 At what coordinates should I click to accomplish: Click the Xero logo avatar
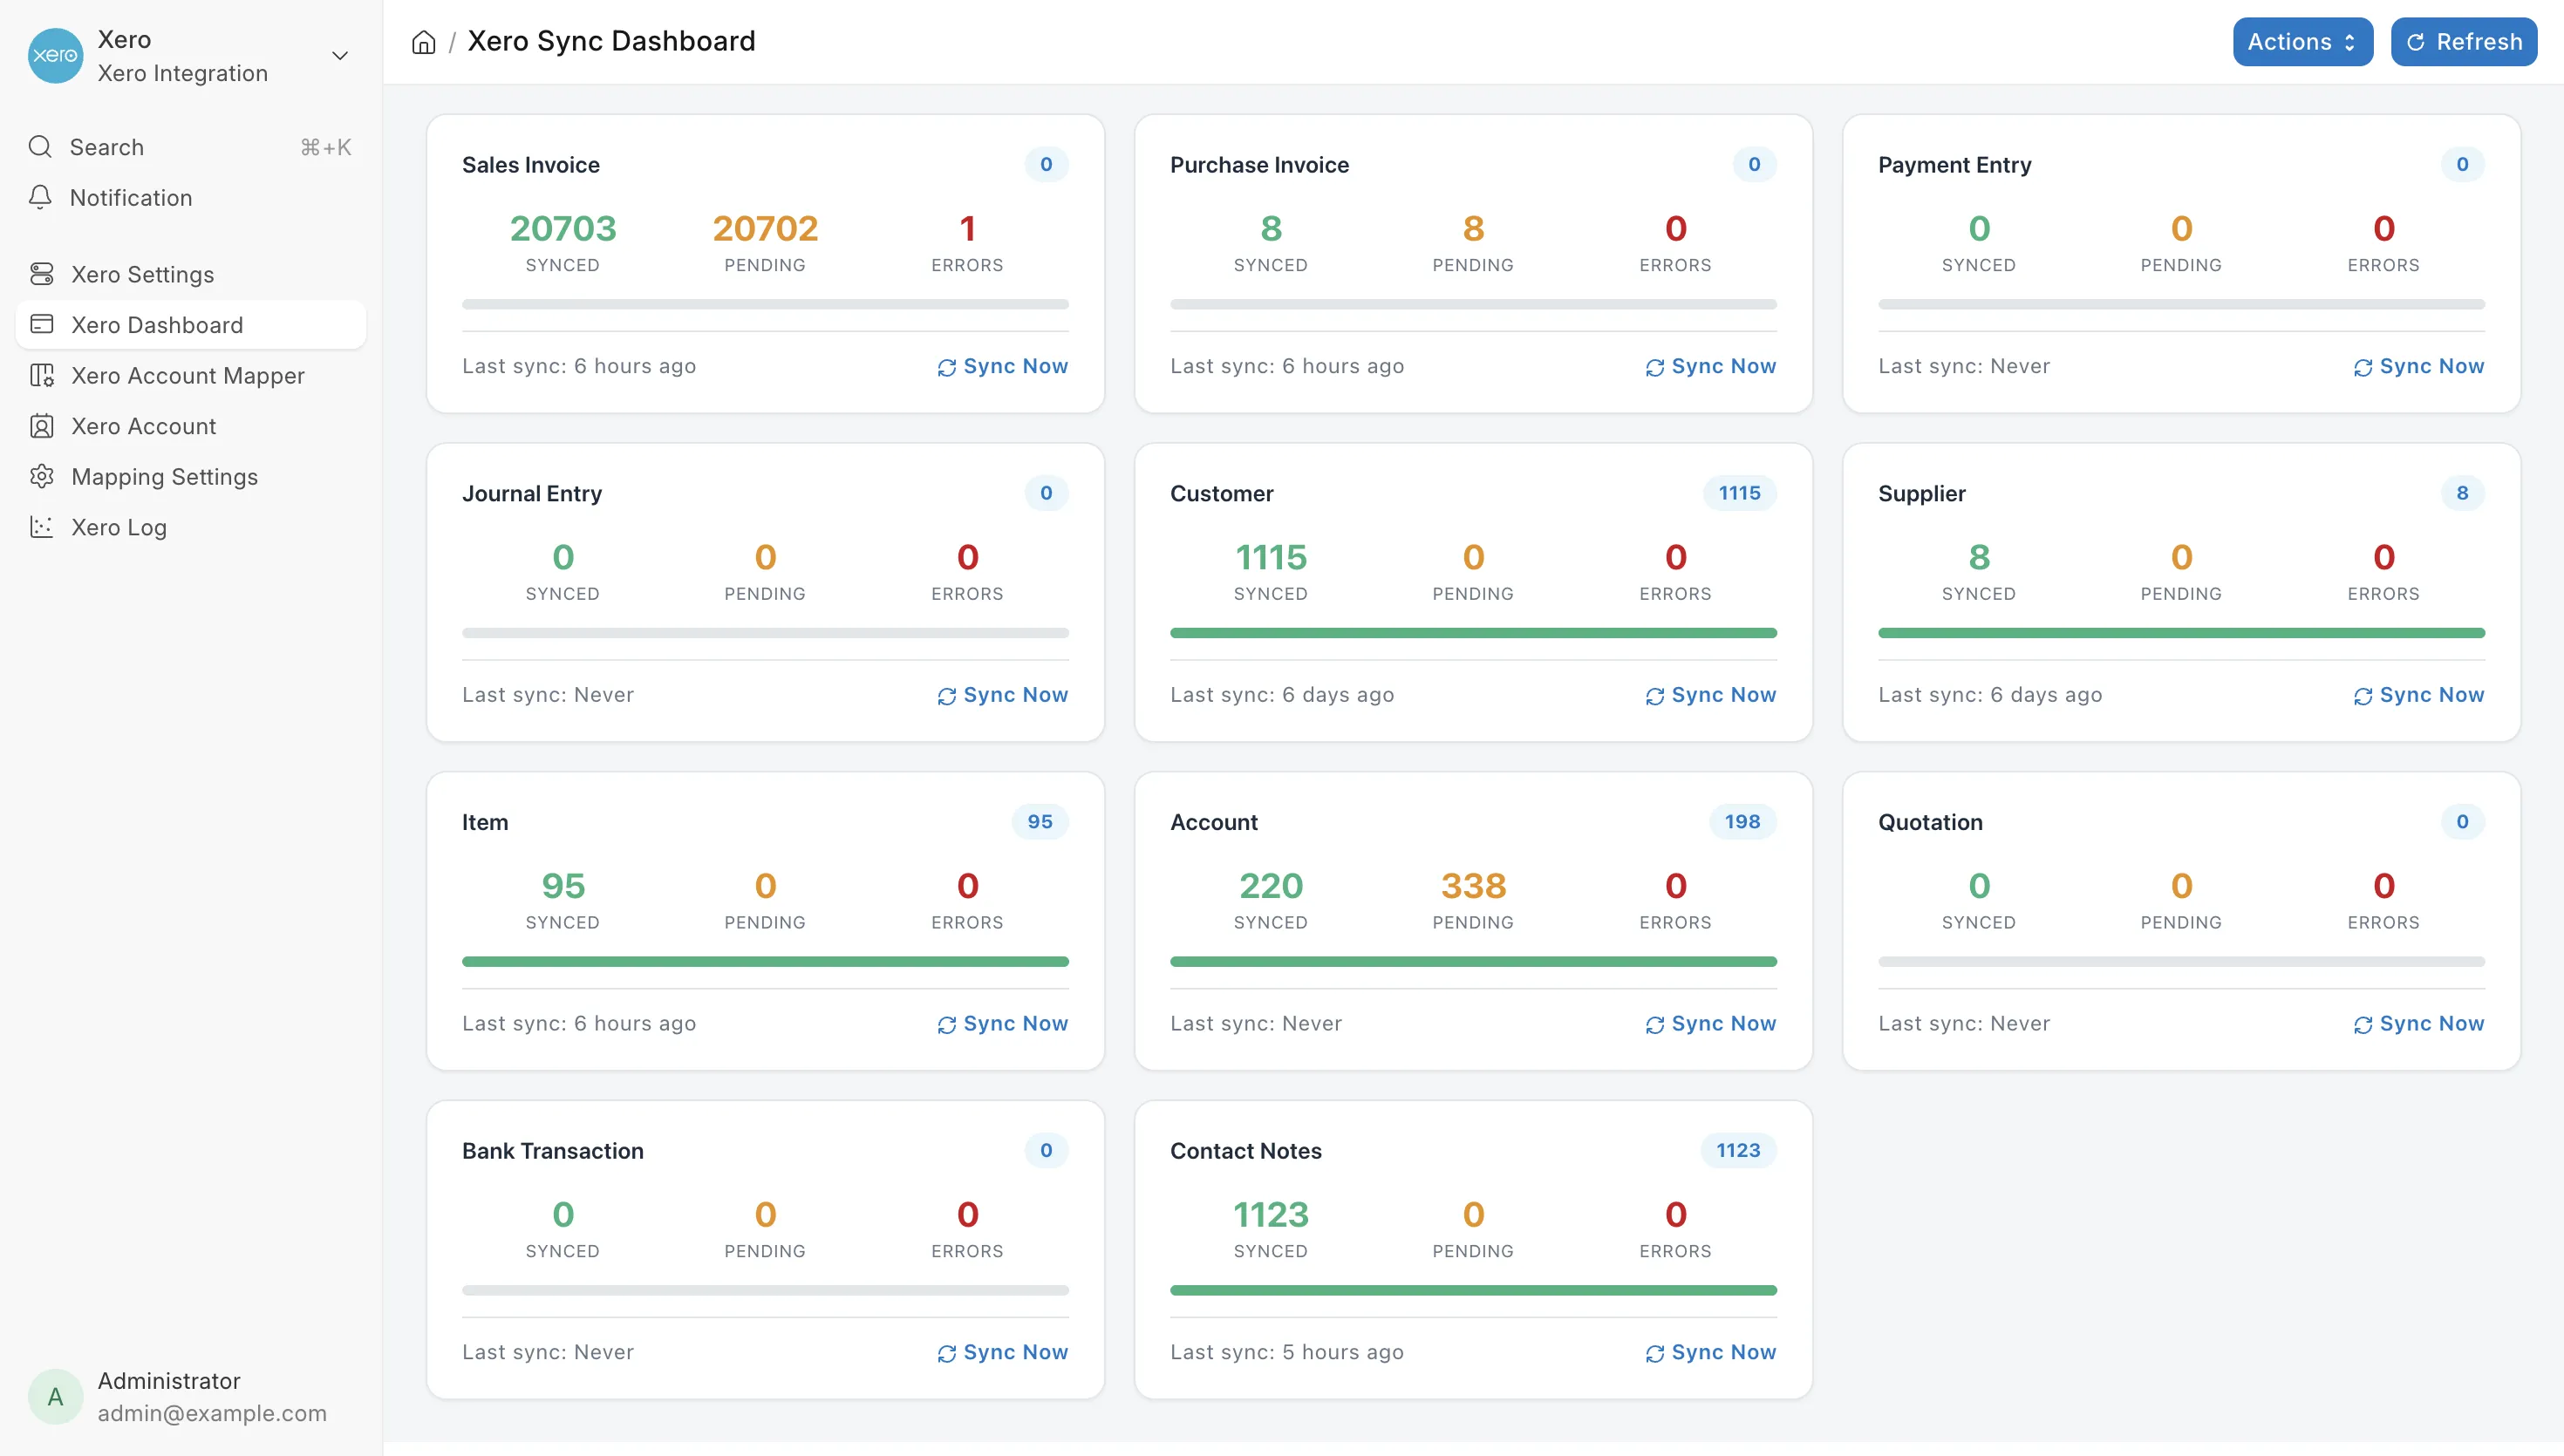pyautogui.click(x=55, y=56)
